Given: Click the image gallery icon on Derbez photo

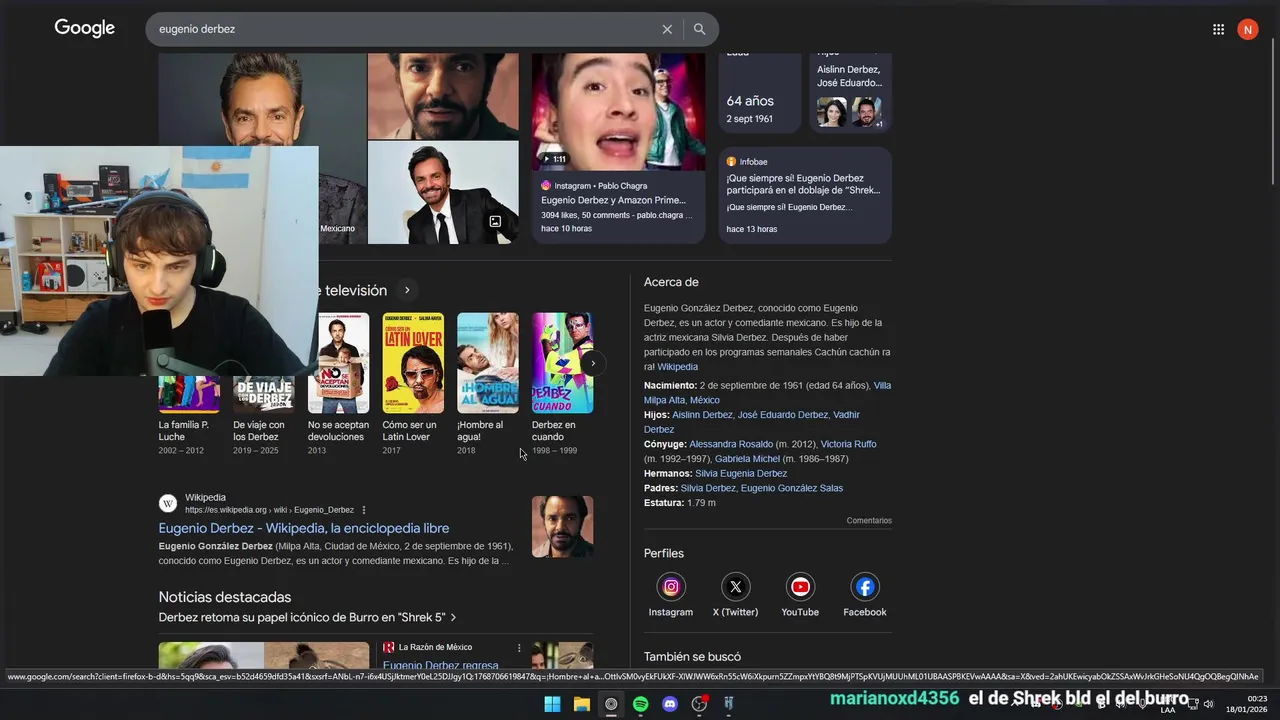Looking at the screenshot, I should [x=495, y=221].
